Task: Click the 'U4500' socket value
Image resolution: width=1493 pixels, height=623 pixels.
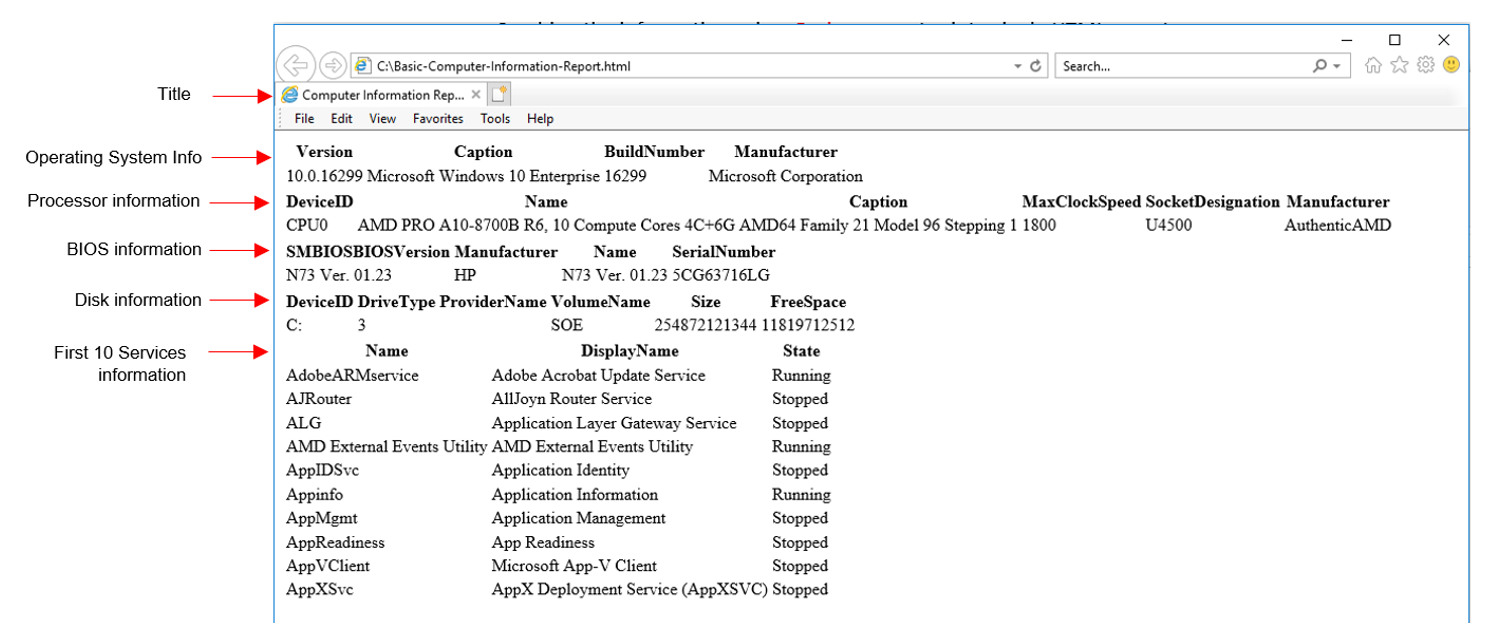Action: (x=1169, y=226)
